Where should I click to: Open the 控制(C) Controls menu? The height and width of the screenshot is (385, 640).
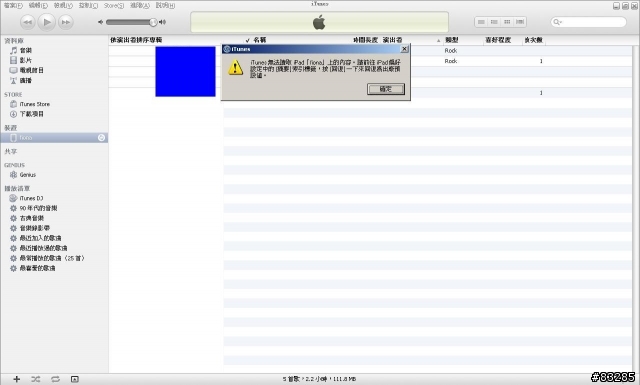tap(88, 5)
